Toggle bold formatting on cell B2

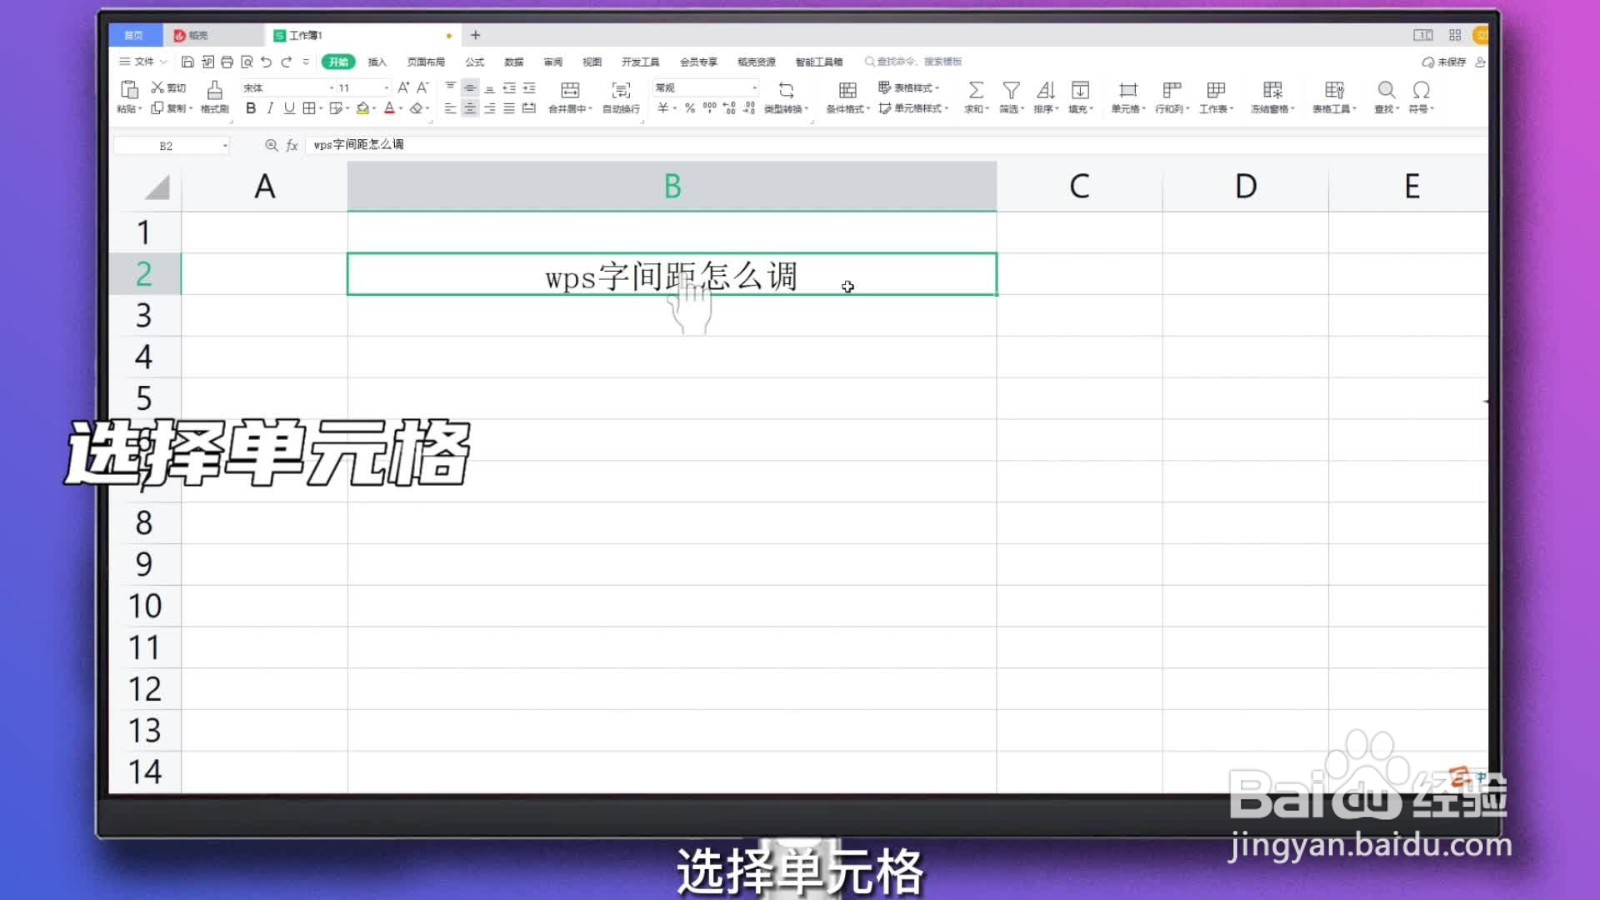point(251,108)
